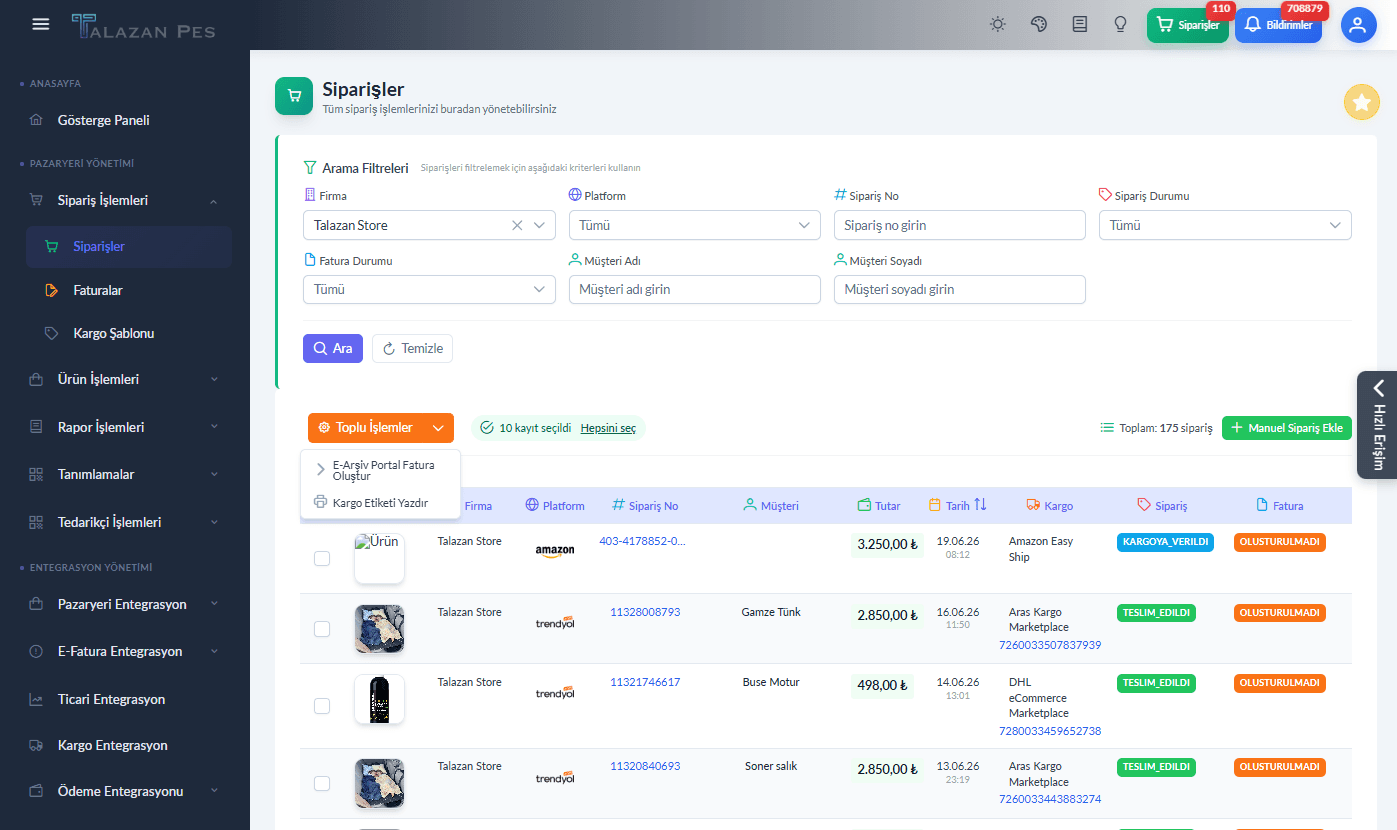
Task: Click the Müşteri Adı input field
Action: pyautogui.click(x=694, y=289)
